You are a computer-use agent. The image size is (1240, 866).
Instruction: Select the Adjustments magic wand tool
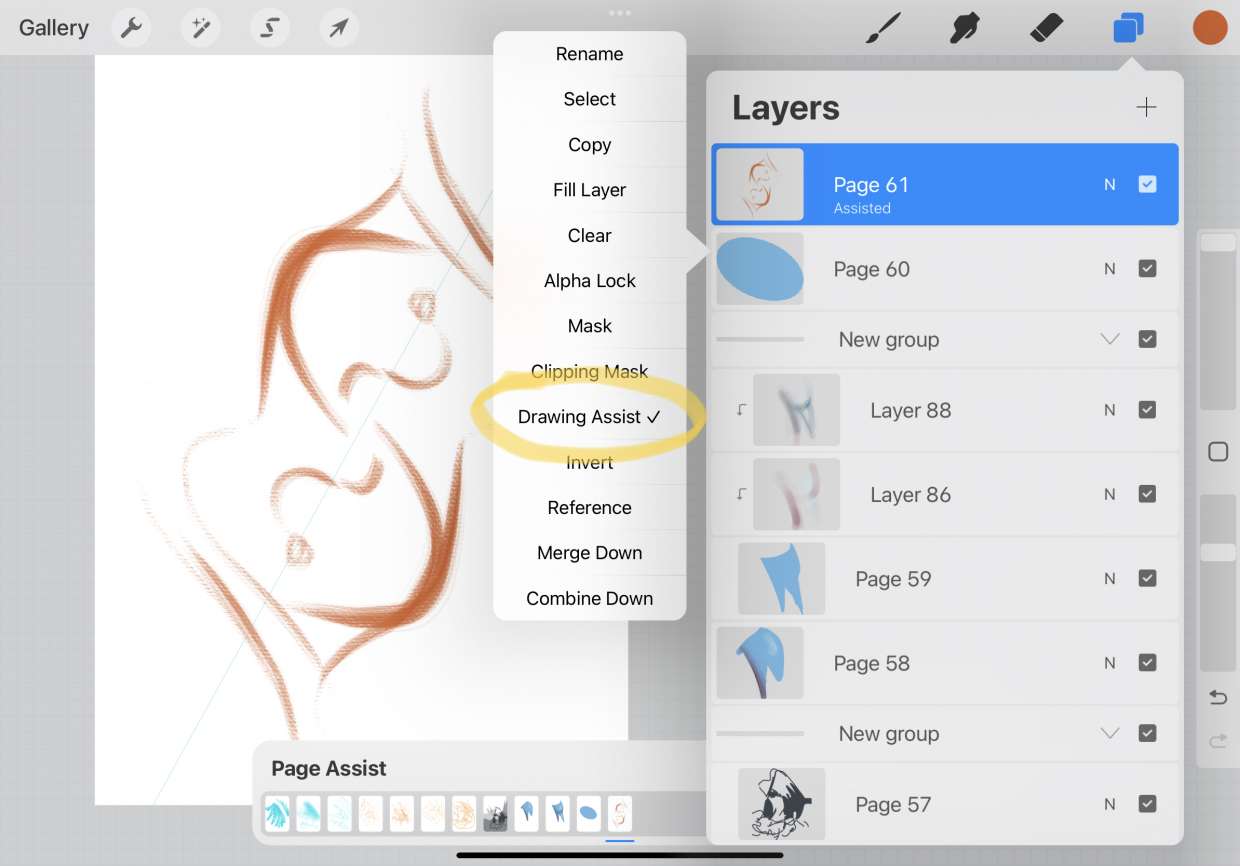click(200, 28)
